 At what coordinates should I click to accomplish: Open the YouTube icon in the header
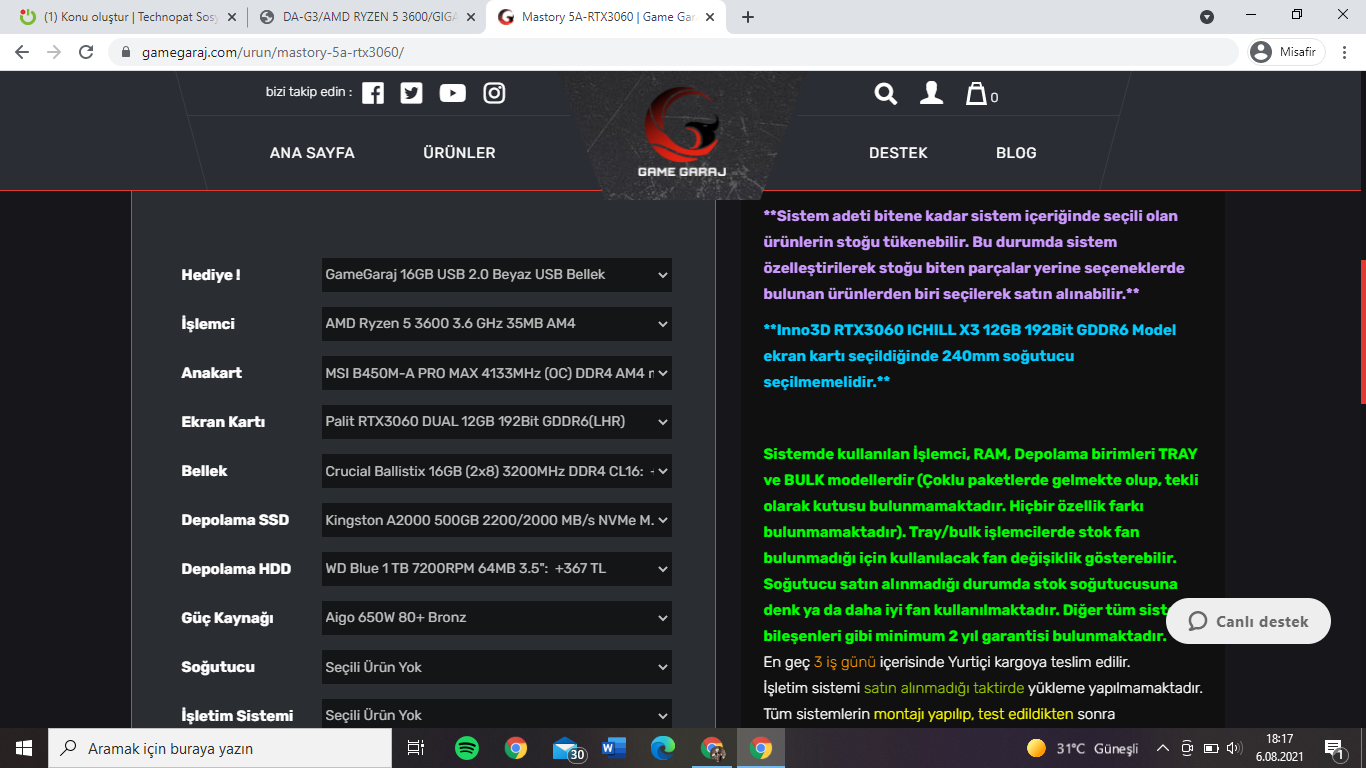[x=452, y=93]
